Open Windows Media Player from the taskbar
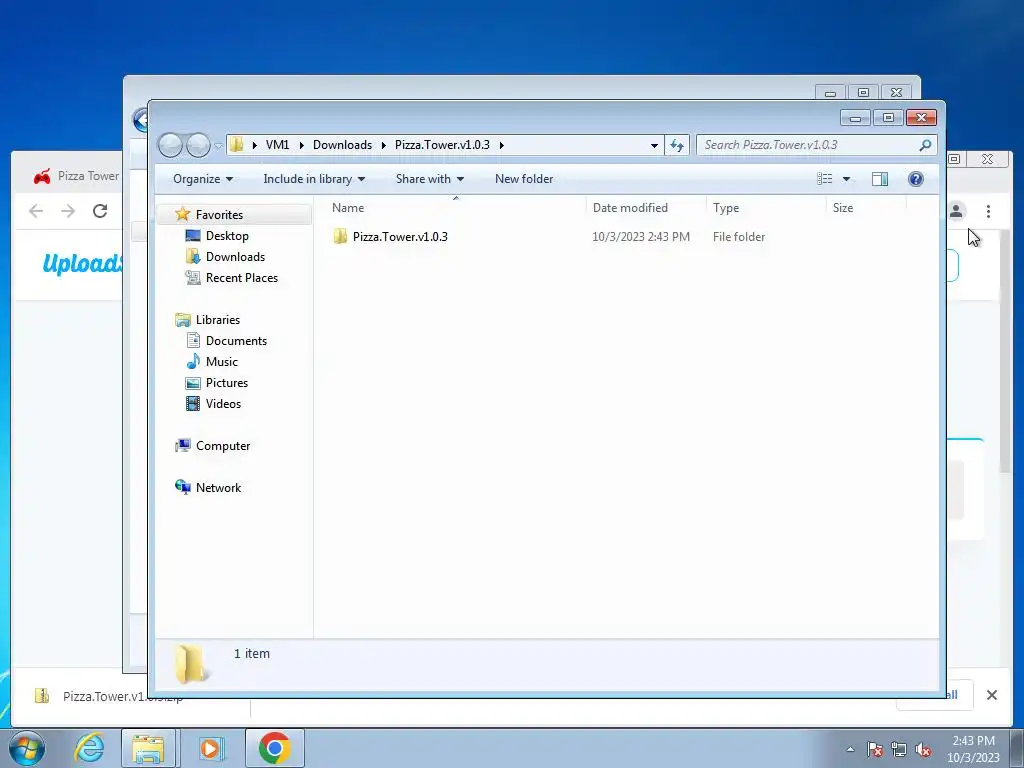 click(211, 748)
